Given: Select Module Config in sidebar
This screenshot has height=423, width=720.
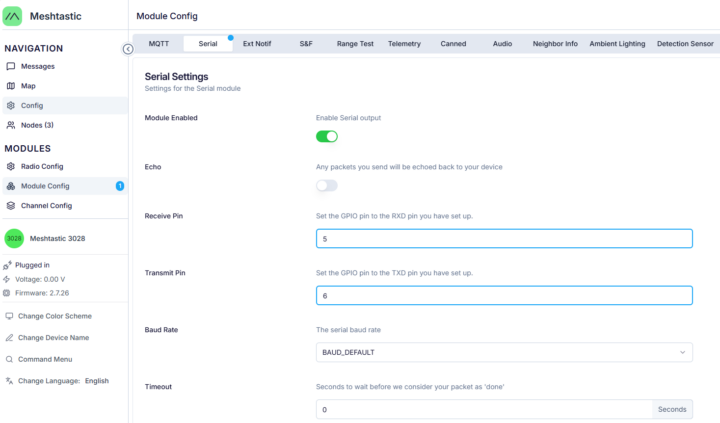Looking at the screenshot, I should coord(65,186).
